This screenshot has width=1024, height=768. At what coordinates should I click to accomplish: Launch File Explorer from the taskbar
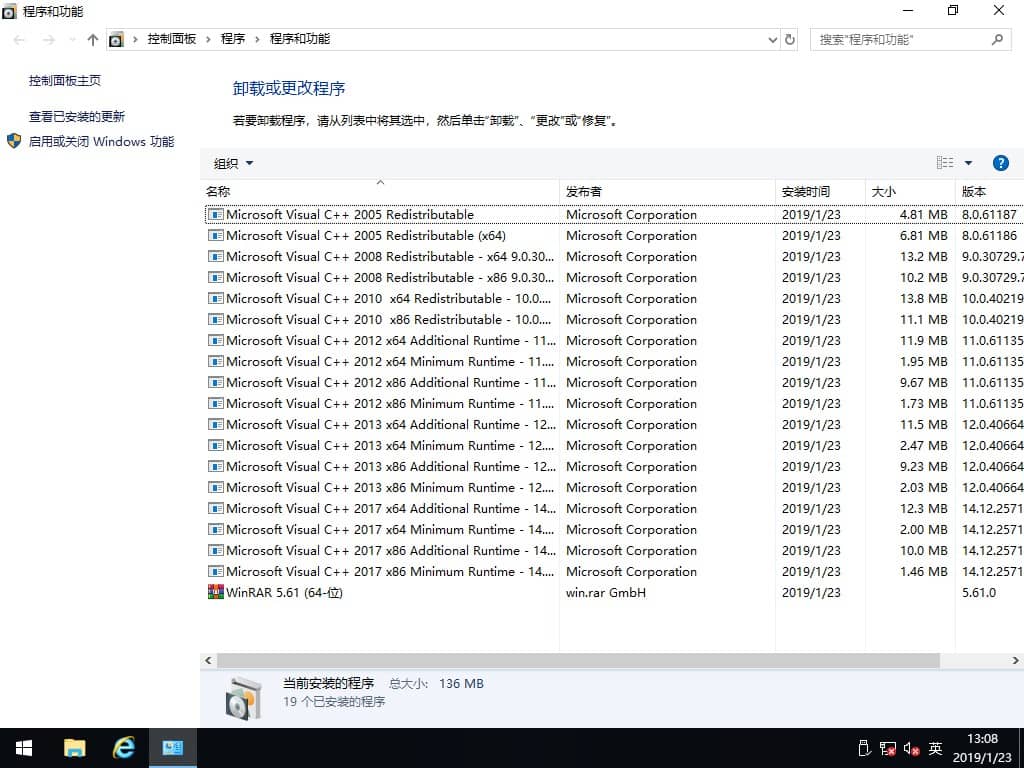pyautogui.click(x=74, y=747)
